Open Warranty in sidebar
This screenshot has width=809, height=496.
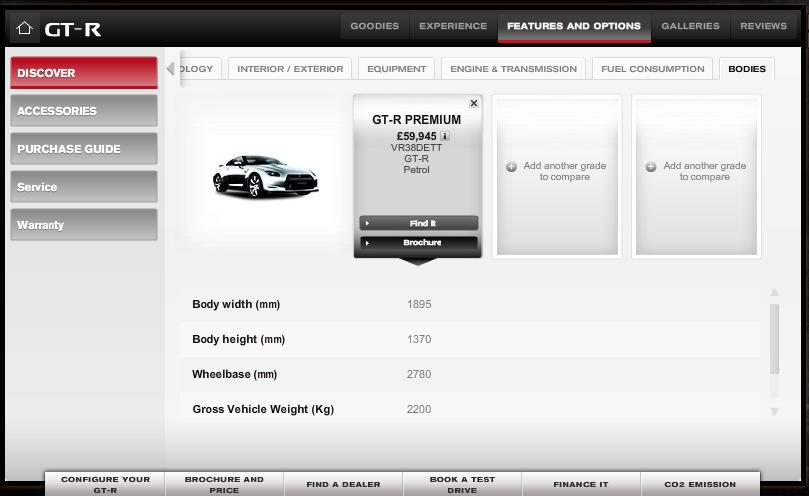tap(84, 225)
